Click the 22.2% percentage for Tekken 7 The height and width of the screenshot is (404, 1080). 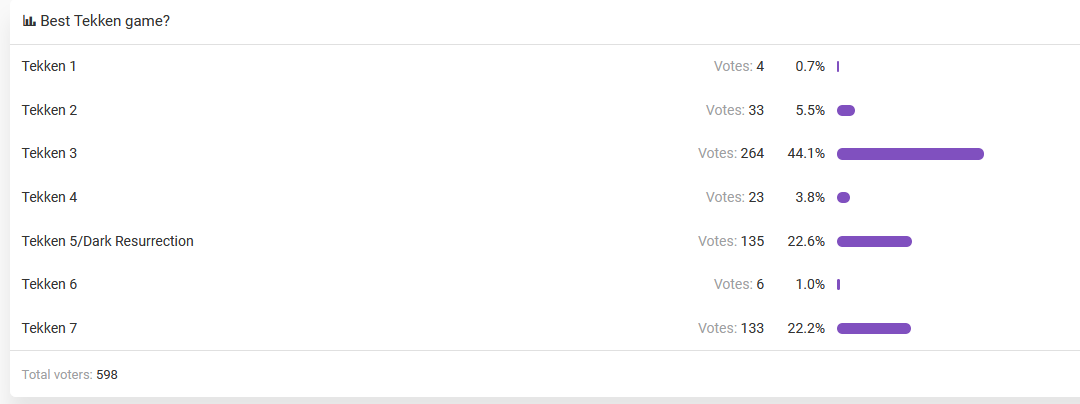806,328
